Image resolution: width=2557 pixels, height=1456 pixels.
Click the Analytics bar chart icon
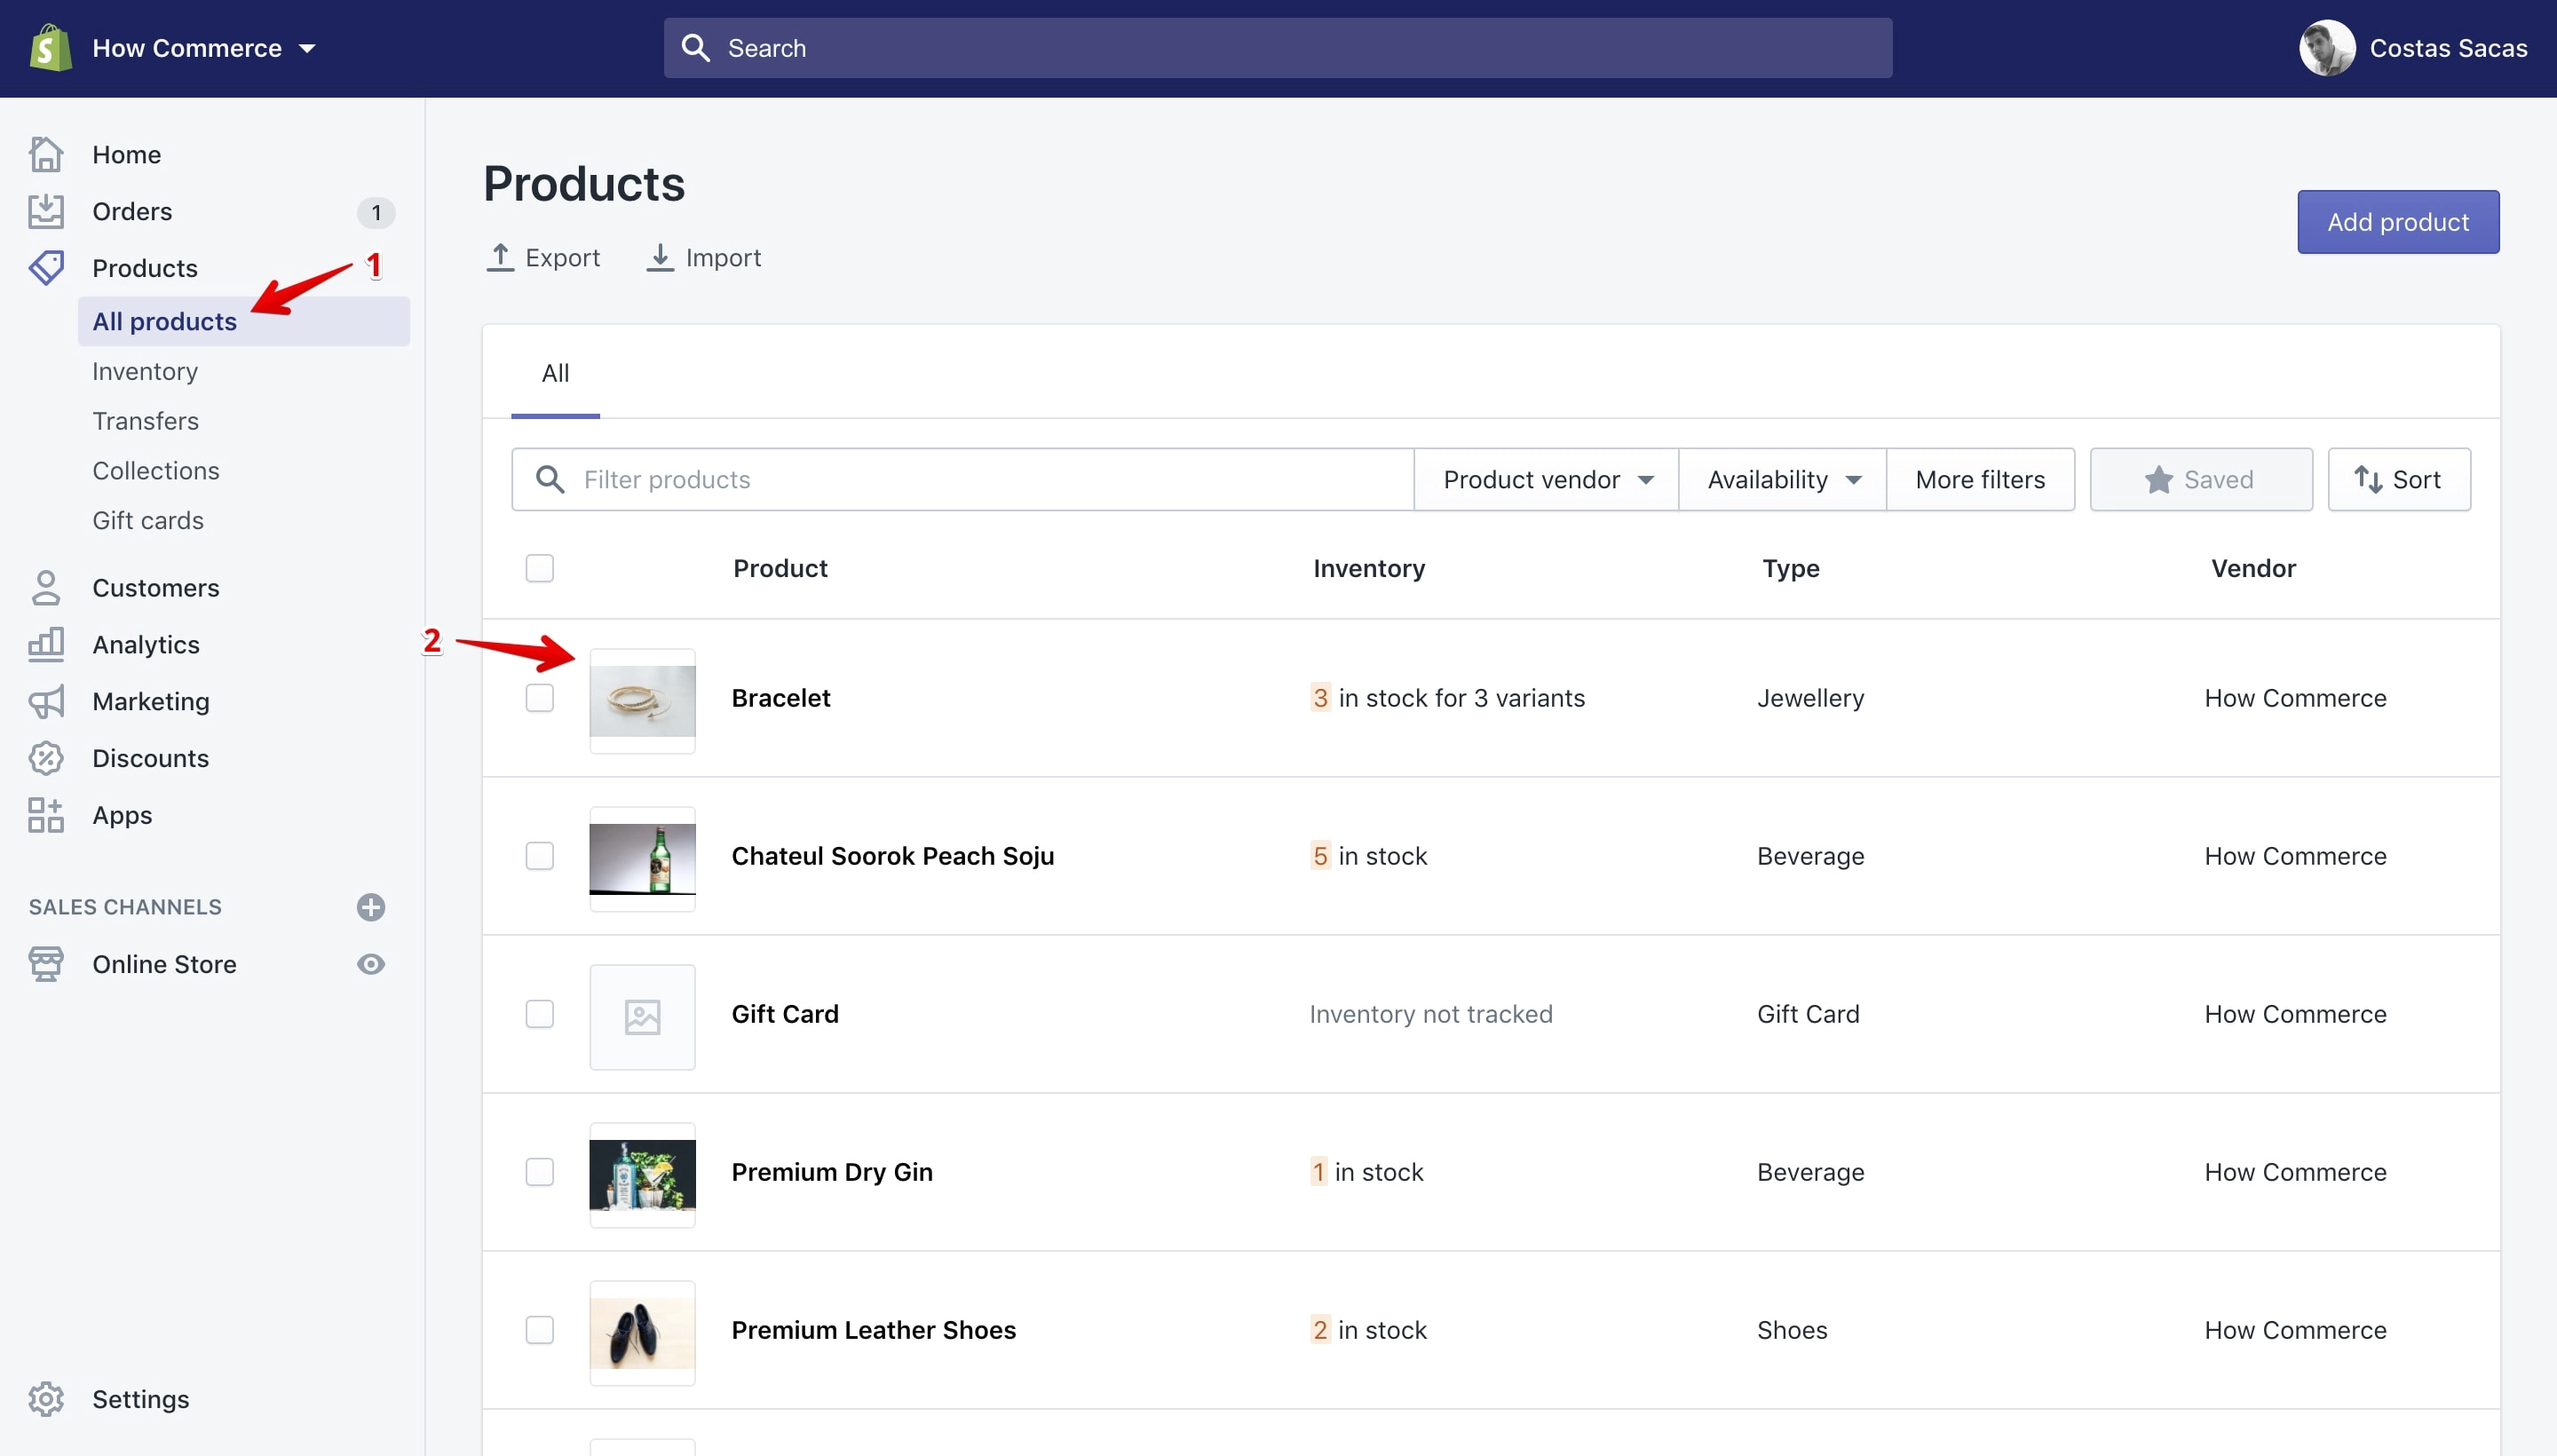point(46,645)
